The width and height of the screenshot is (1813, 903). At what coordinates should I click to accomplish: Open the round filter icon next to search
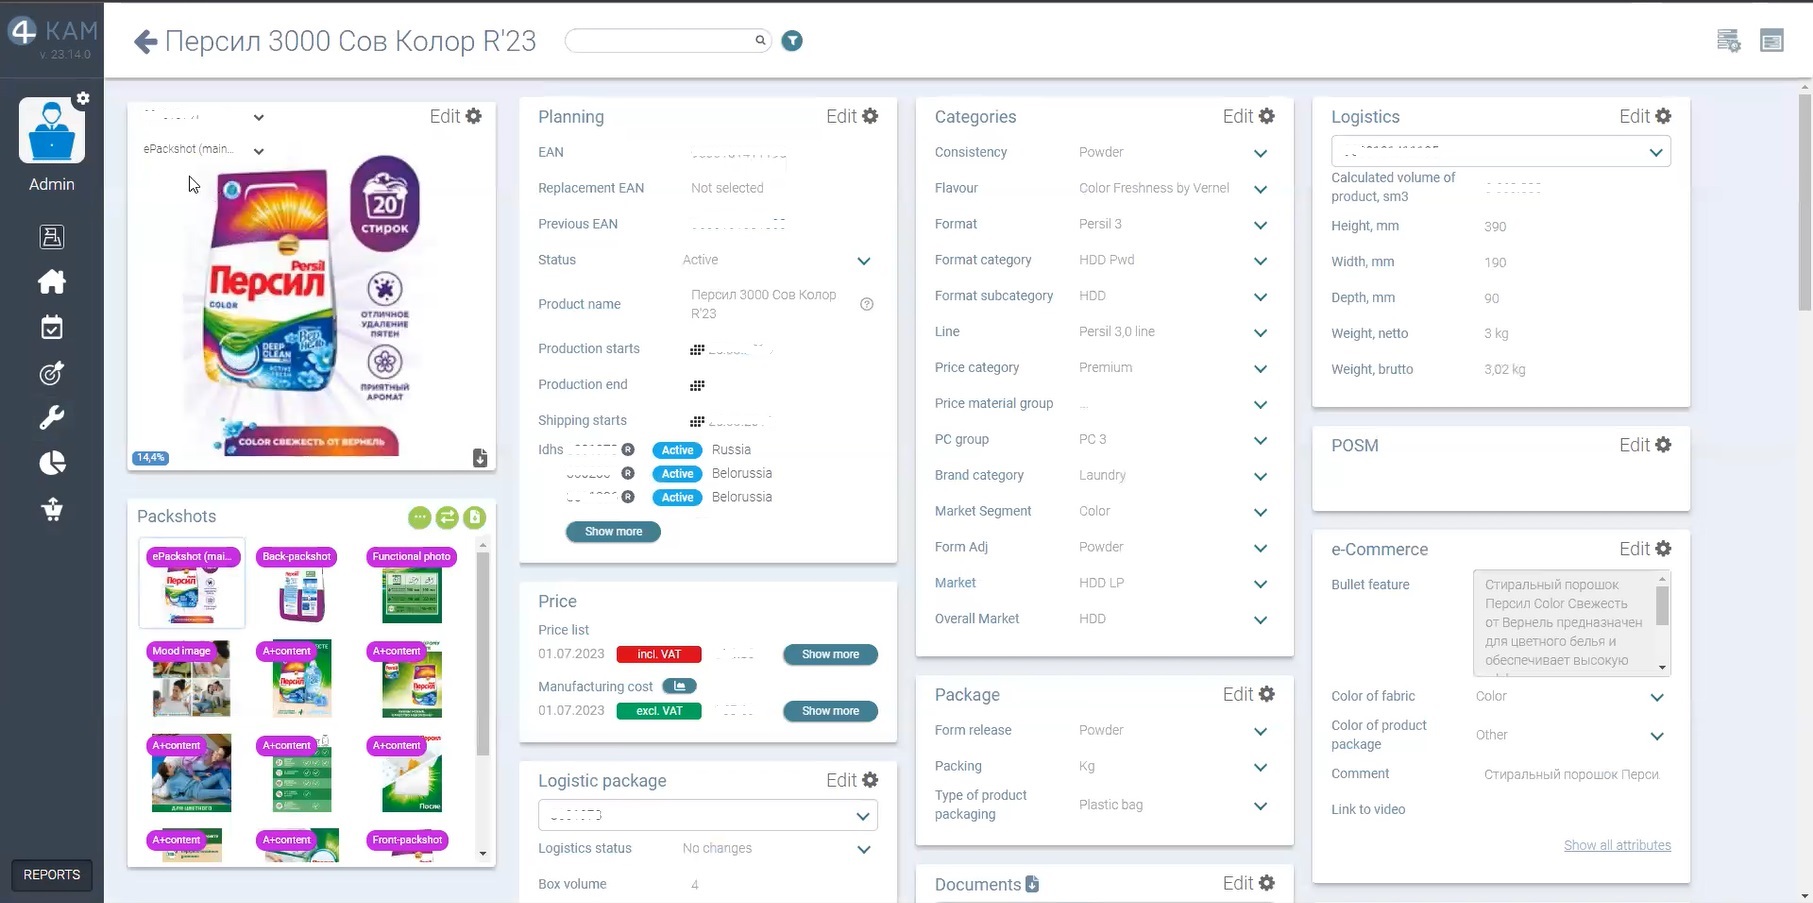792,41
